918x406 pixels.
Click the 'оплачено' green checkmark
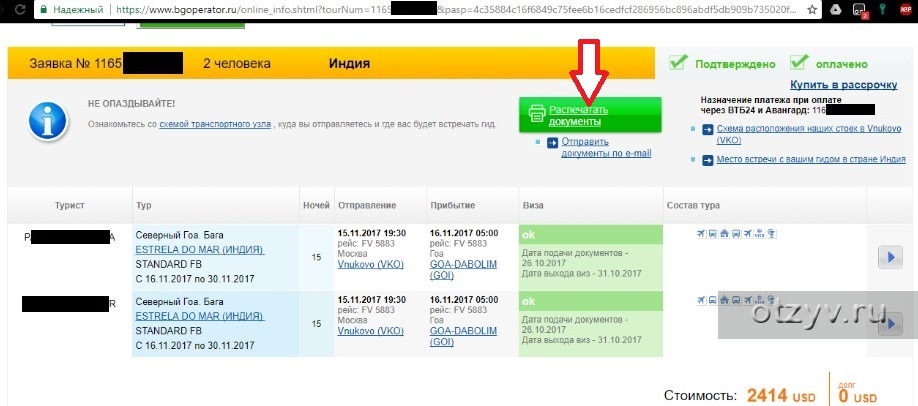coord(800,62)
